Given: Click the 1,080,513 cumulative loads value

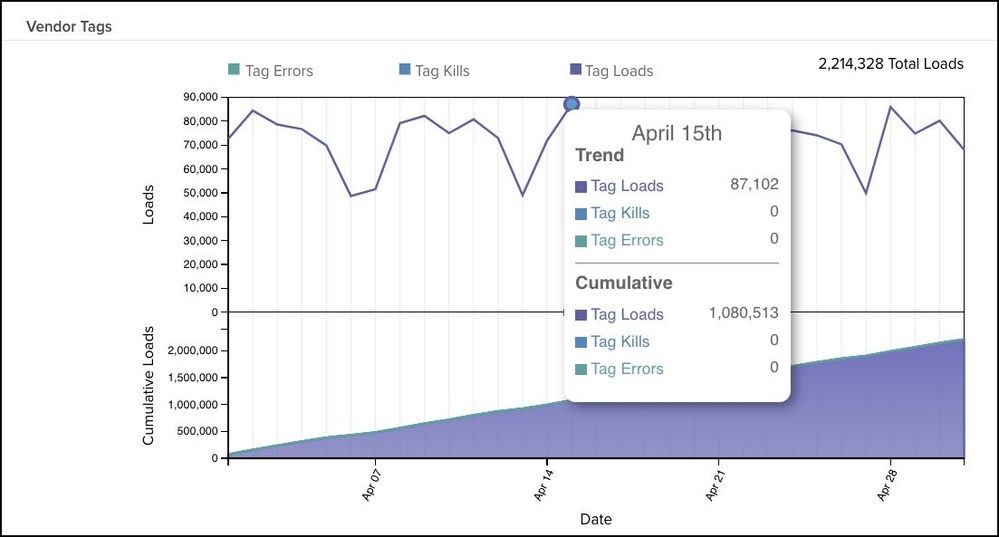Looking at the screenshot, I should [x=743, y=313].
